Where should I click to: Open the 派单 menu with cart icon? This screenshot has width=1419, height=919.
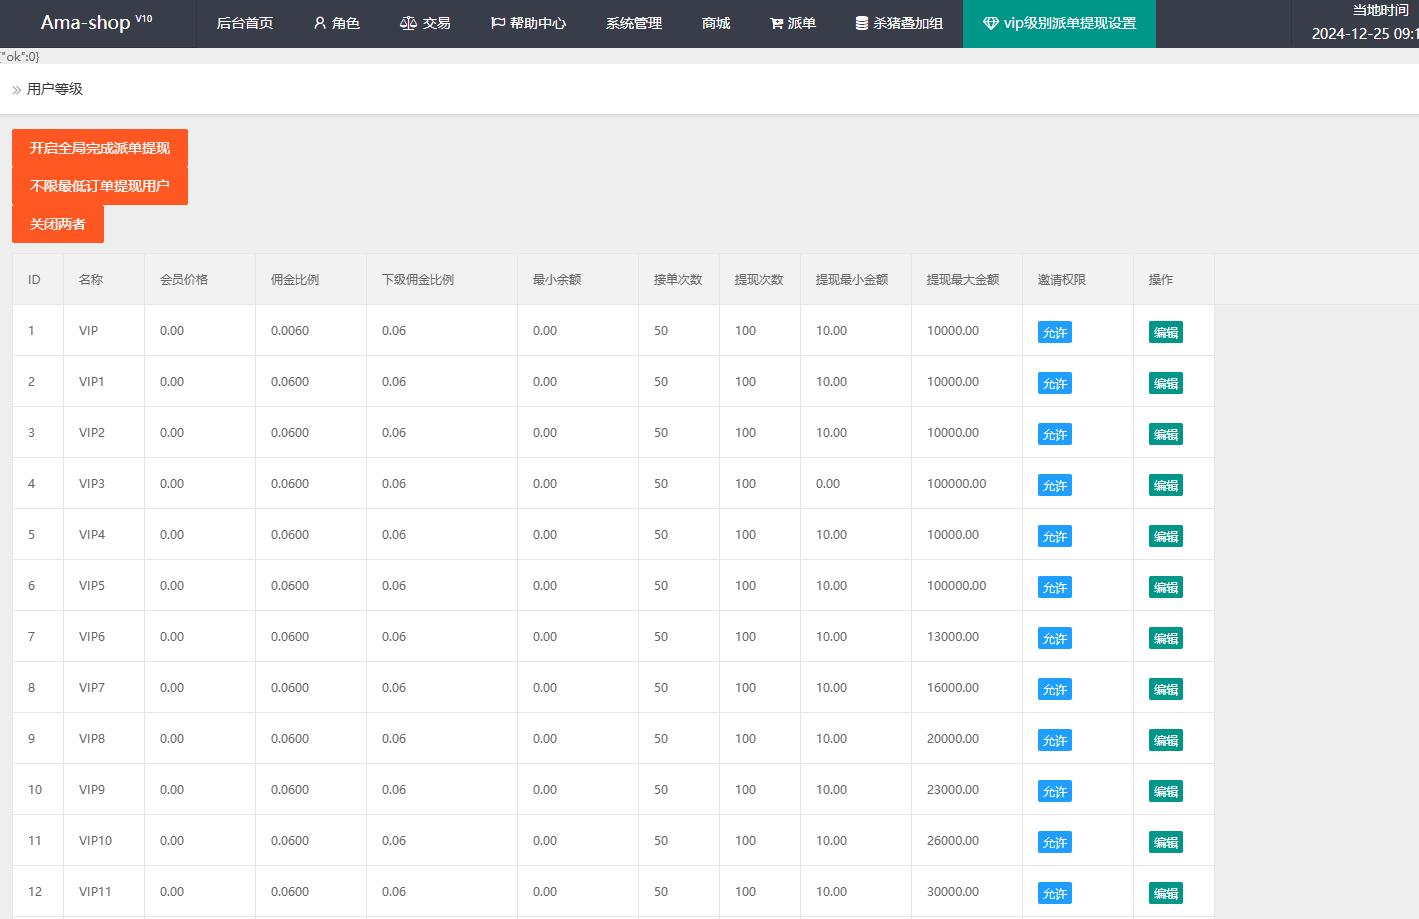[x=793, y=23]
